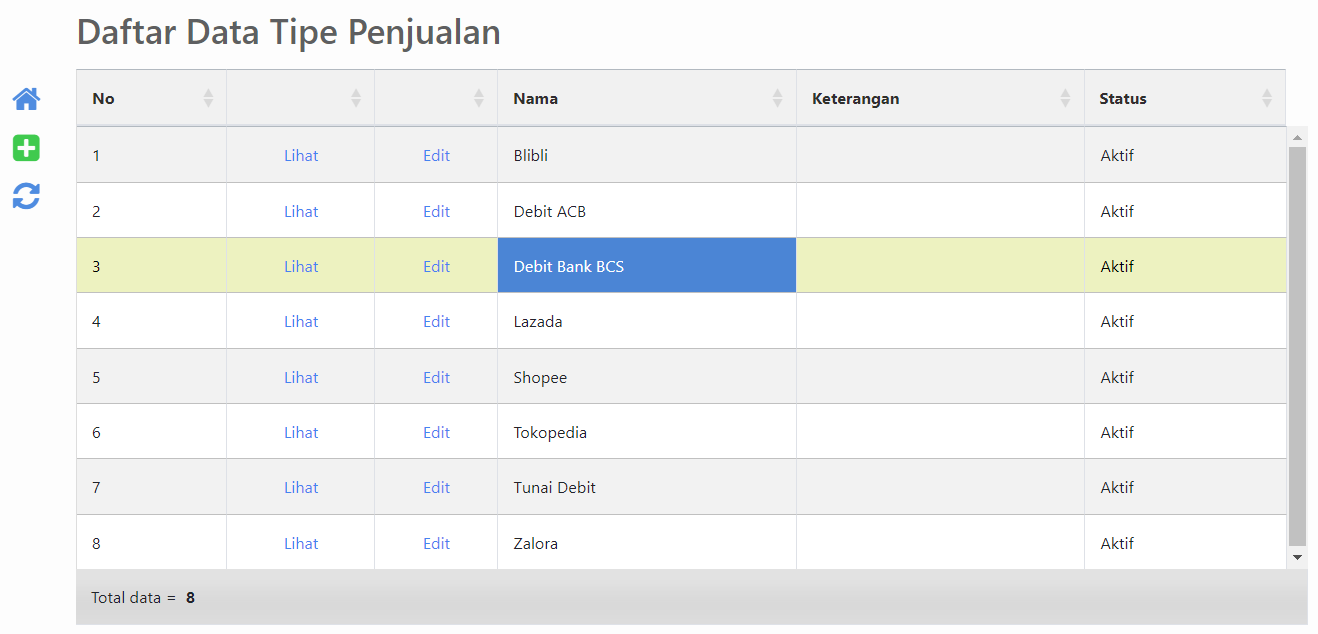This screenshot has height=634, width=1318.
Task: Edit the Tokopedia entry
Action: coord(436,432)
